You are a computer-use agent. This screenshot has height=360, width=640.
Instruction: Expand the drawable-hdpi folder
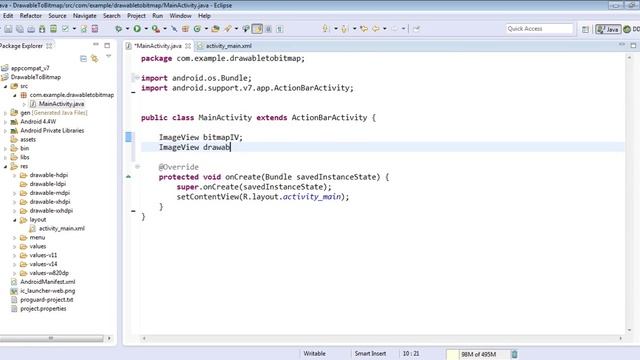point(15,176)
